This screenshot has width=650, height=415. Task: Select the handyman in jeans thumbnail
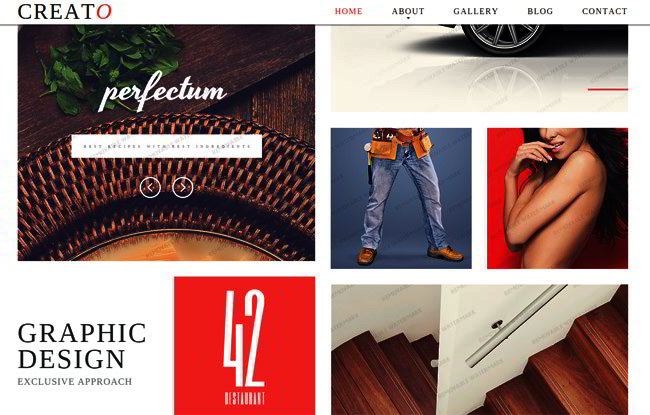(x=401, y=198)
